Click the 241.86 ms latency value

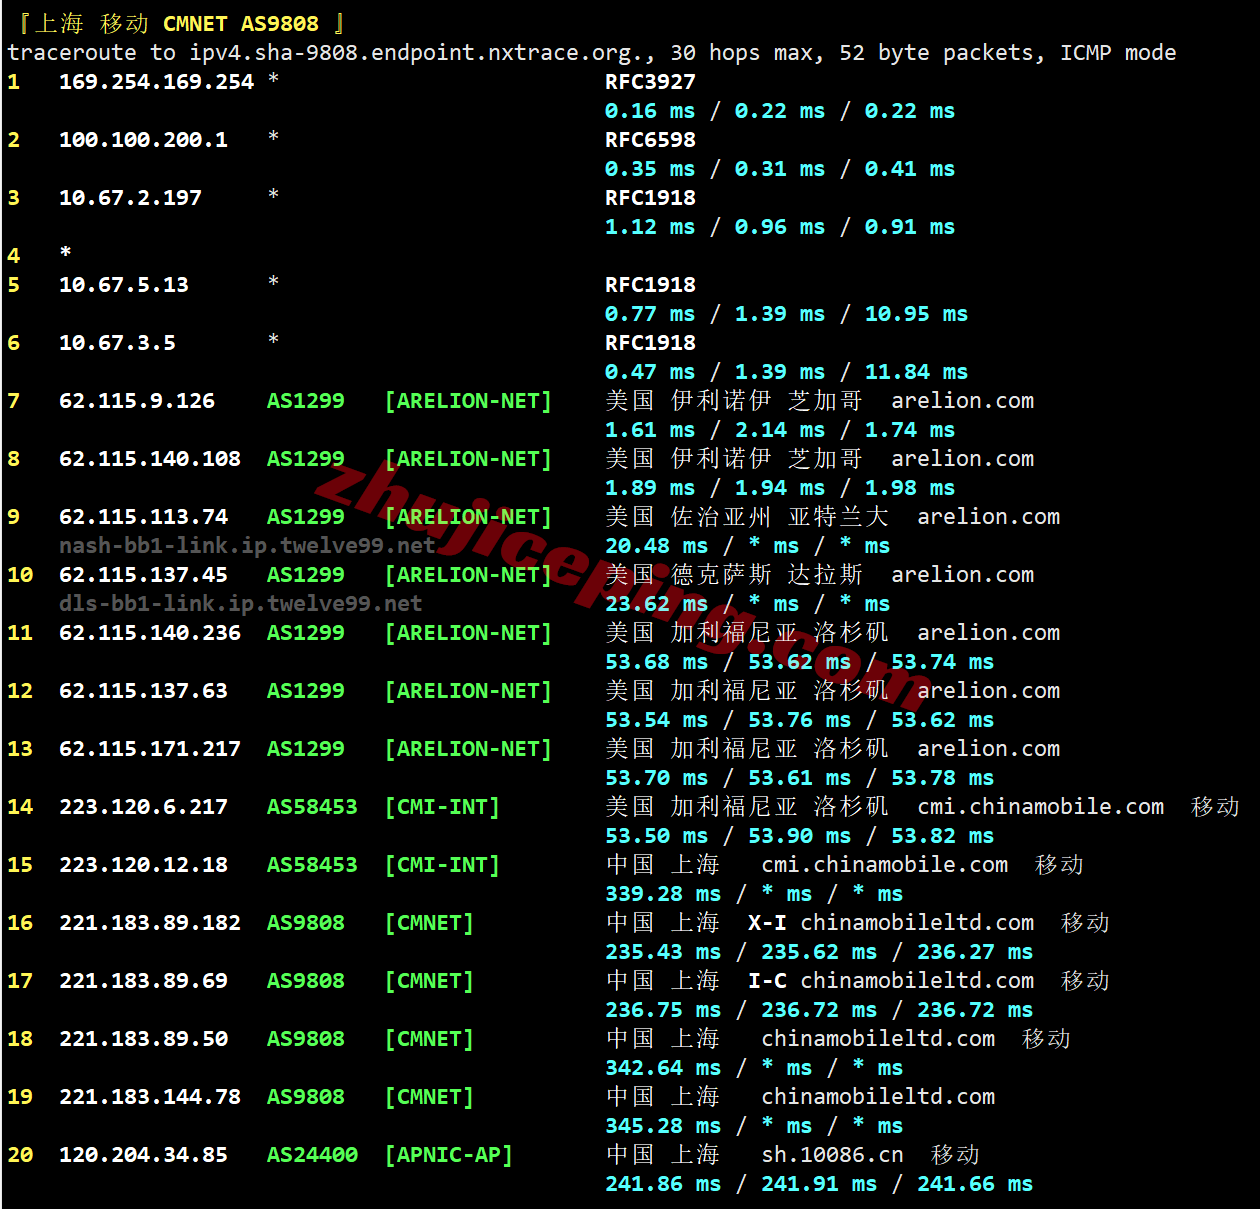[x=663, y=1184]
